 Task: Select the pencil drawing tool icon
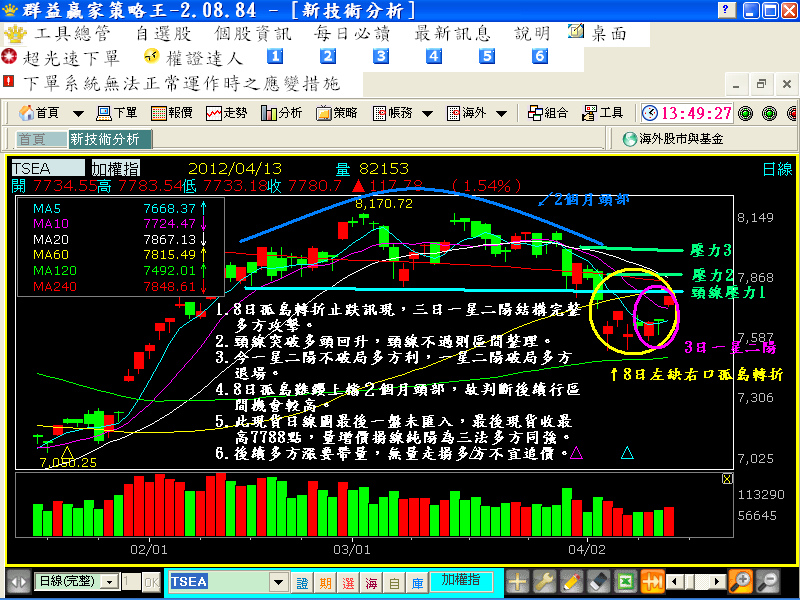[571, 582]
